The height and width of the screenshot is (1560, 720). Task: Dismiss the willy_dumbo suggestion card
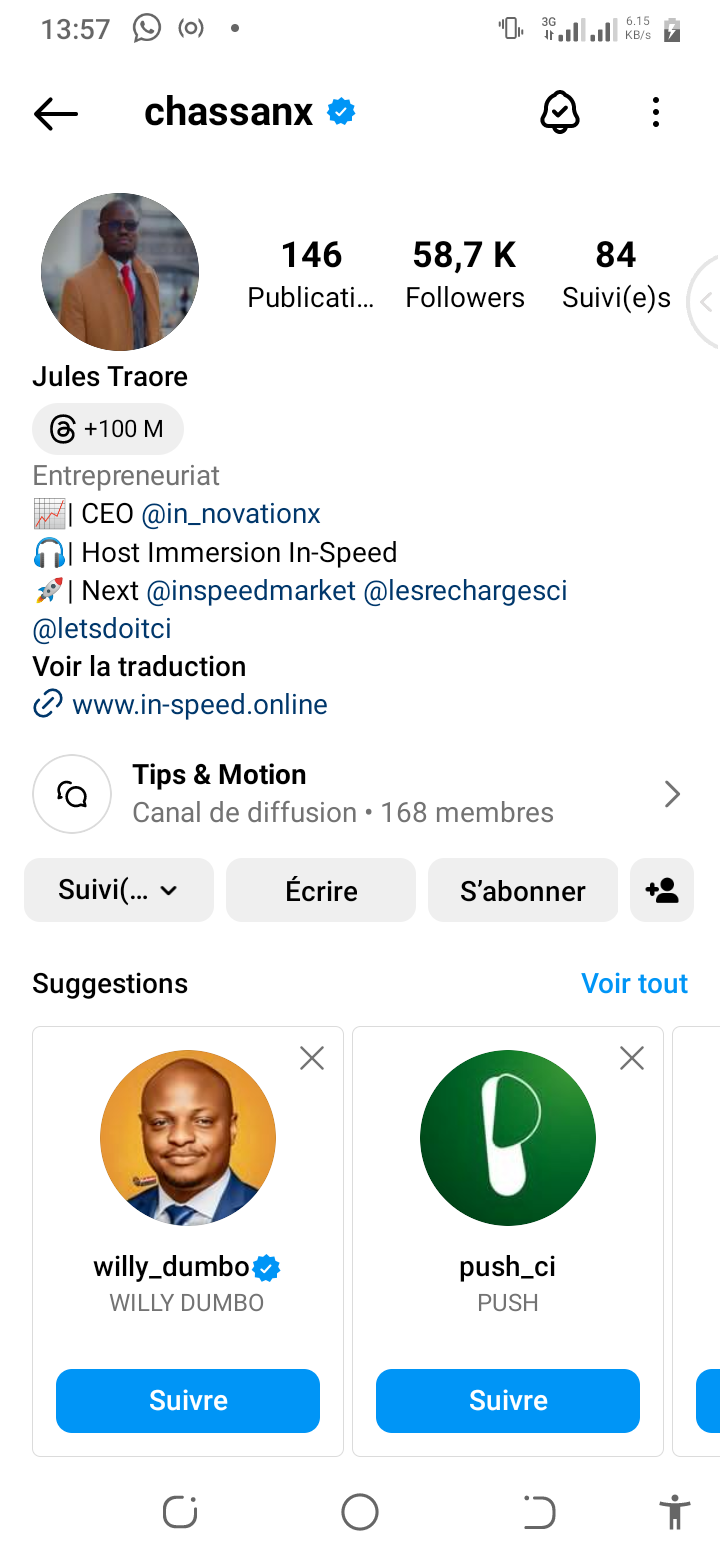point(312,1058)
